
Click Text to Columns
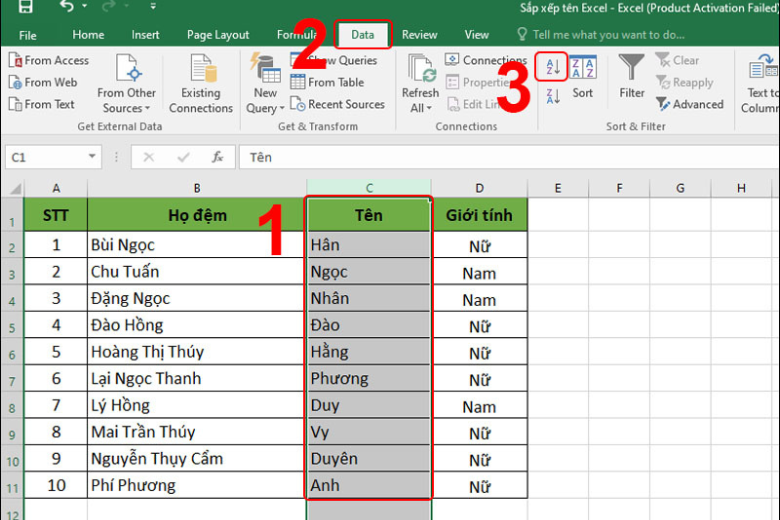[x=761, y=84]
